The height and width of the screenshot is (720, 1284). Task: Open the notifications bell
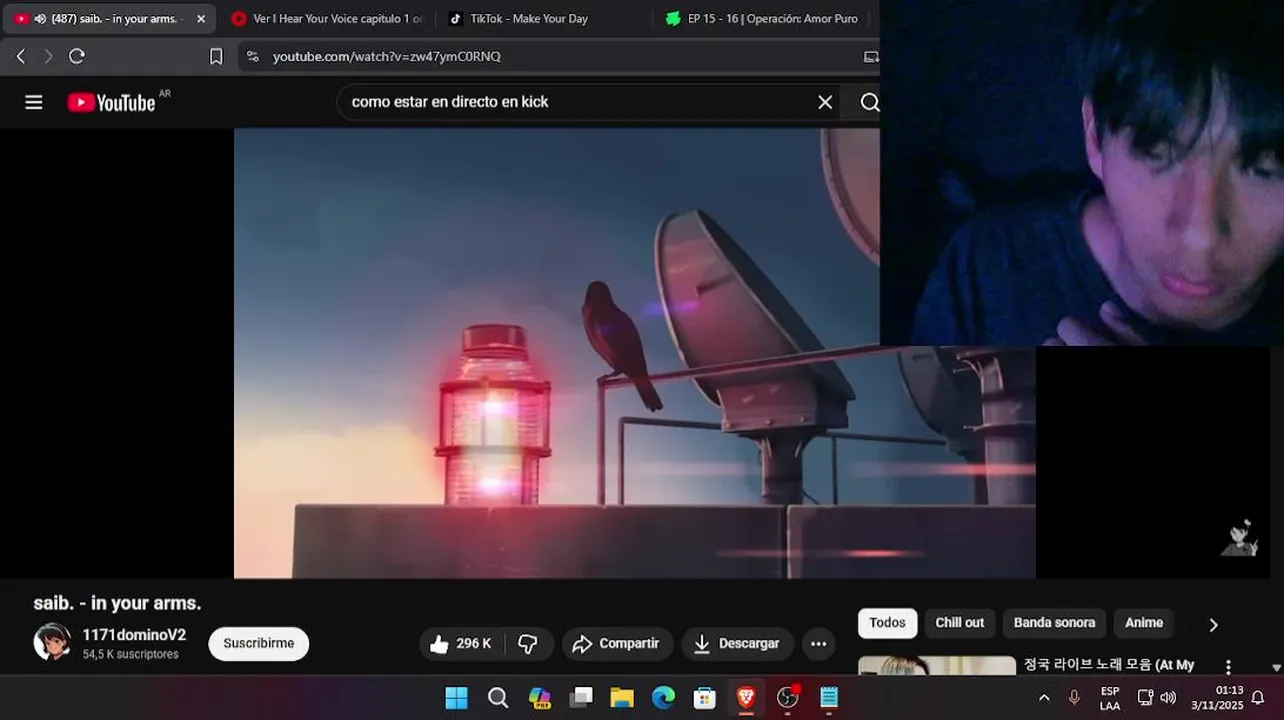pyautogui.click(x=1258, y=698)
